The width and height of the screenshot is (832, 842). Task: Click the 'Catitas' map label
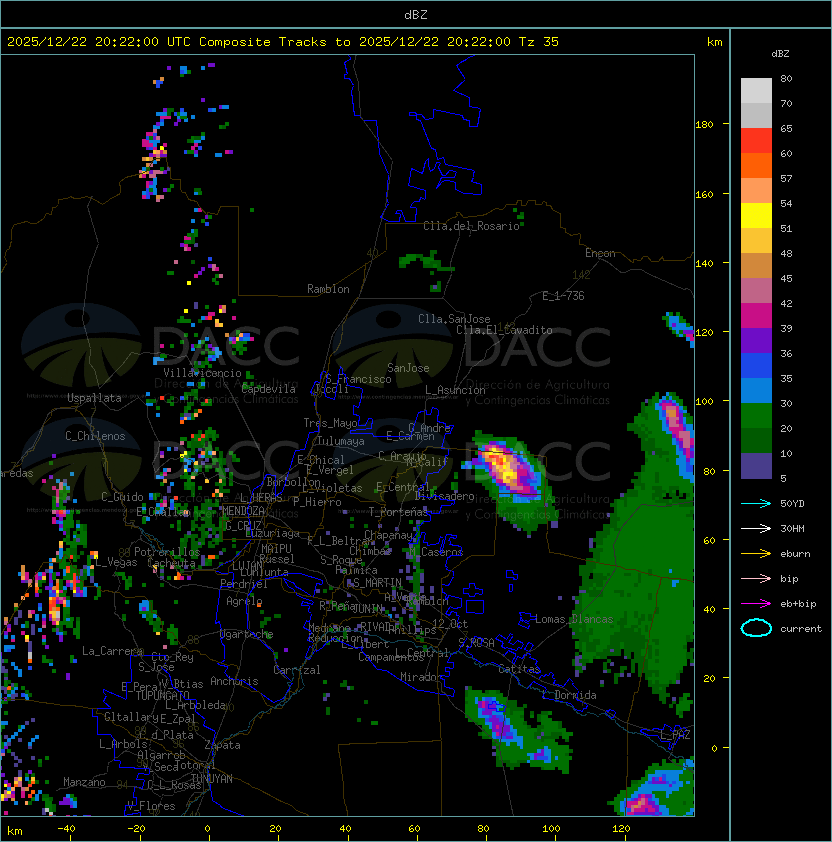click(519, 669)
